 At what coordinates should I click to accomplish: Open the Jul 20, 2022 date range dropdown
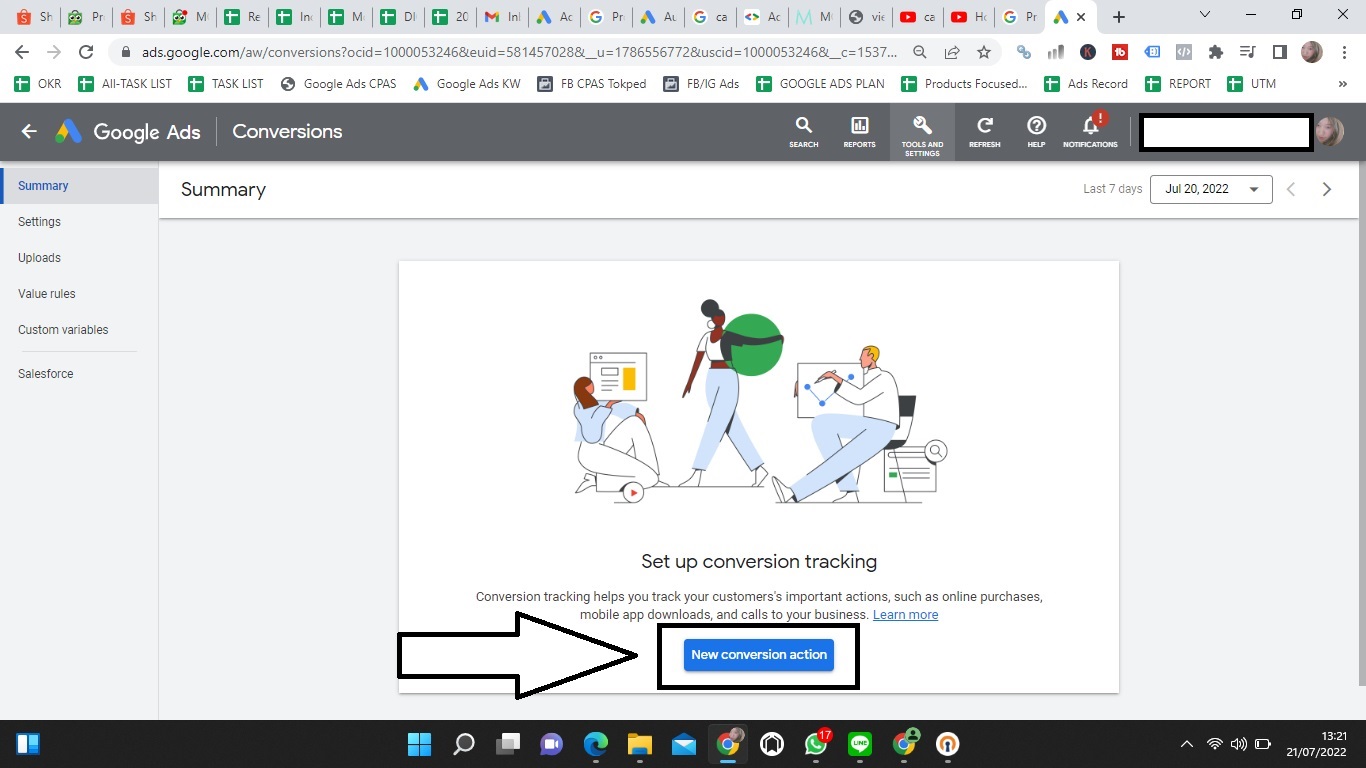(x=1211, y=188)
